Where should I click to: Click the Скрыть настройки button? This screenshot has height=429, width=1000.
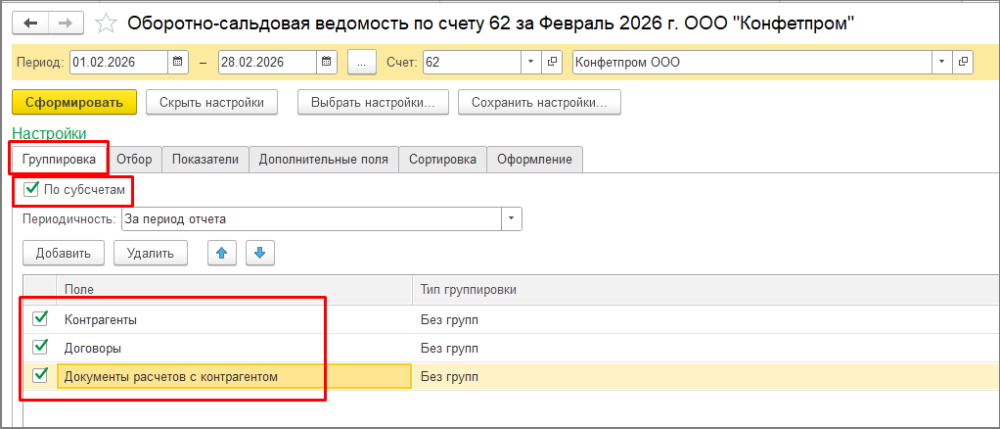click(x=211, y=102)
